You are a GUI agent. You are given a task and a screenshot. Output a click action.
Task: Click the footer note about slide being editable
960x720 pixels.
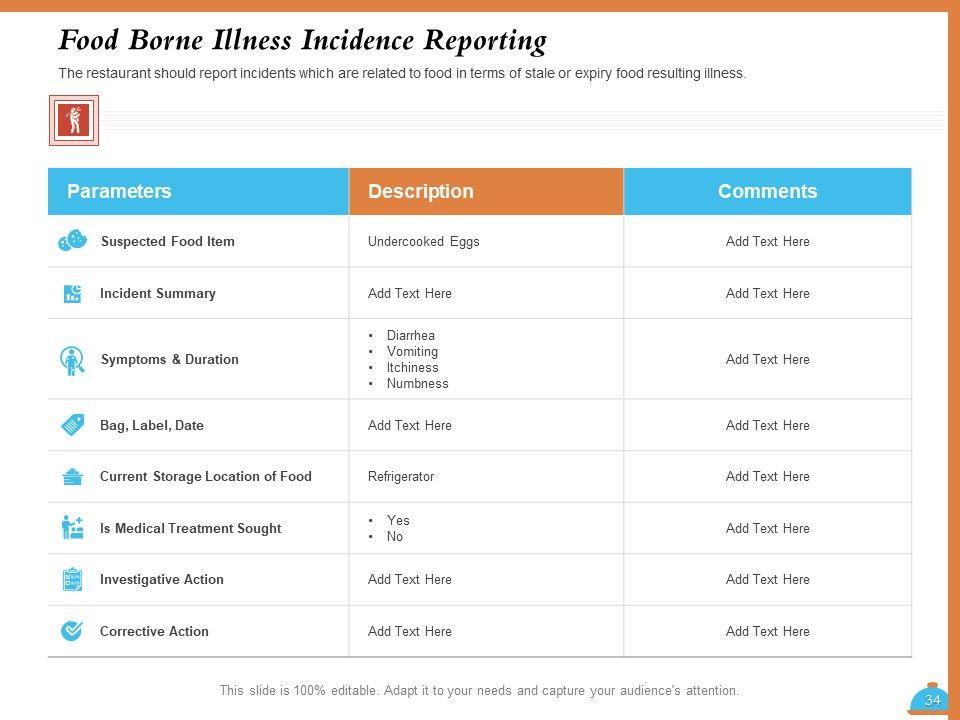coord(479,691)
